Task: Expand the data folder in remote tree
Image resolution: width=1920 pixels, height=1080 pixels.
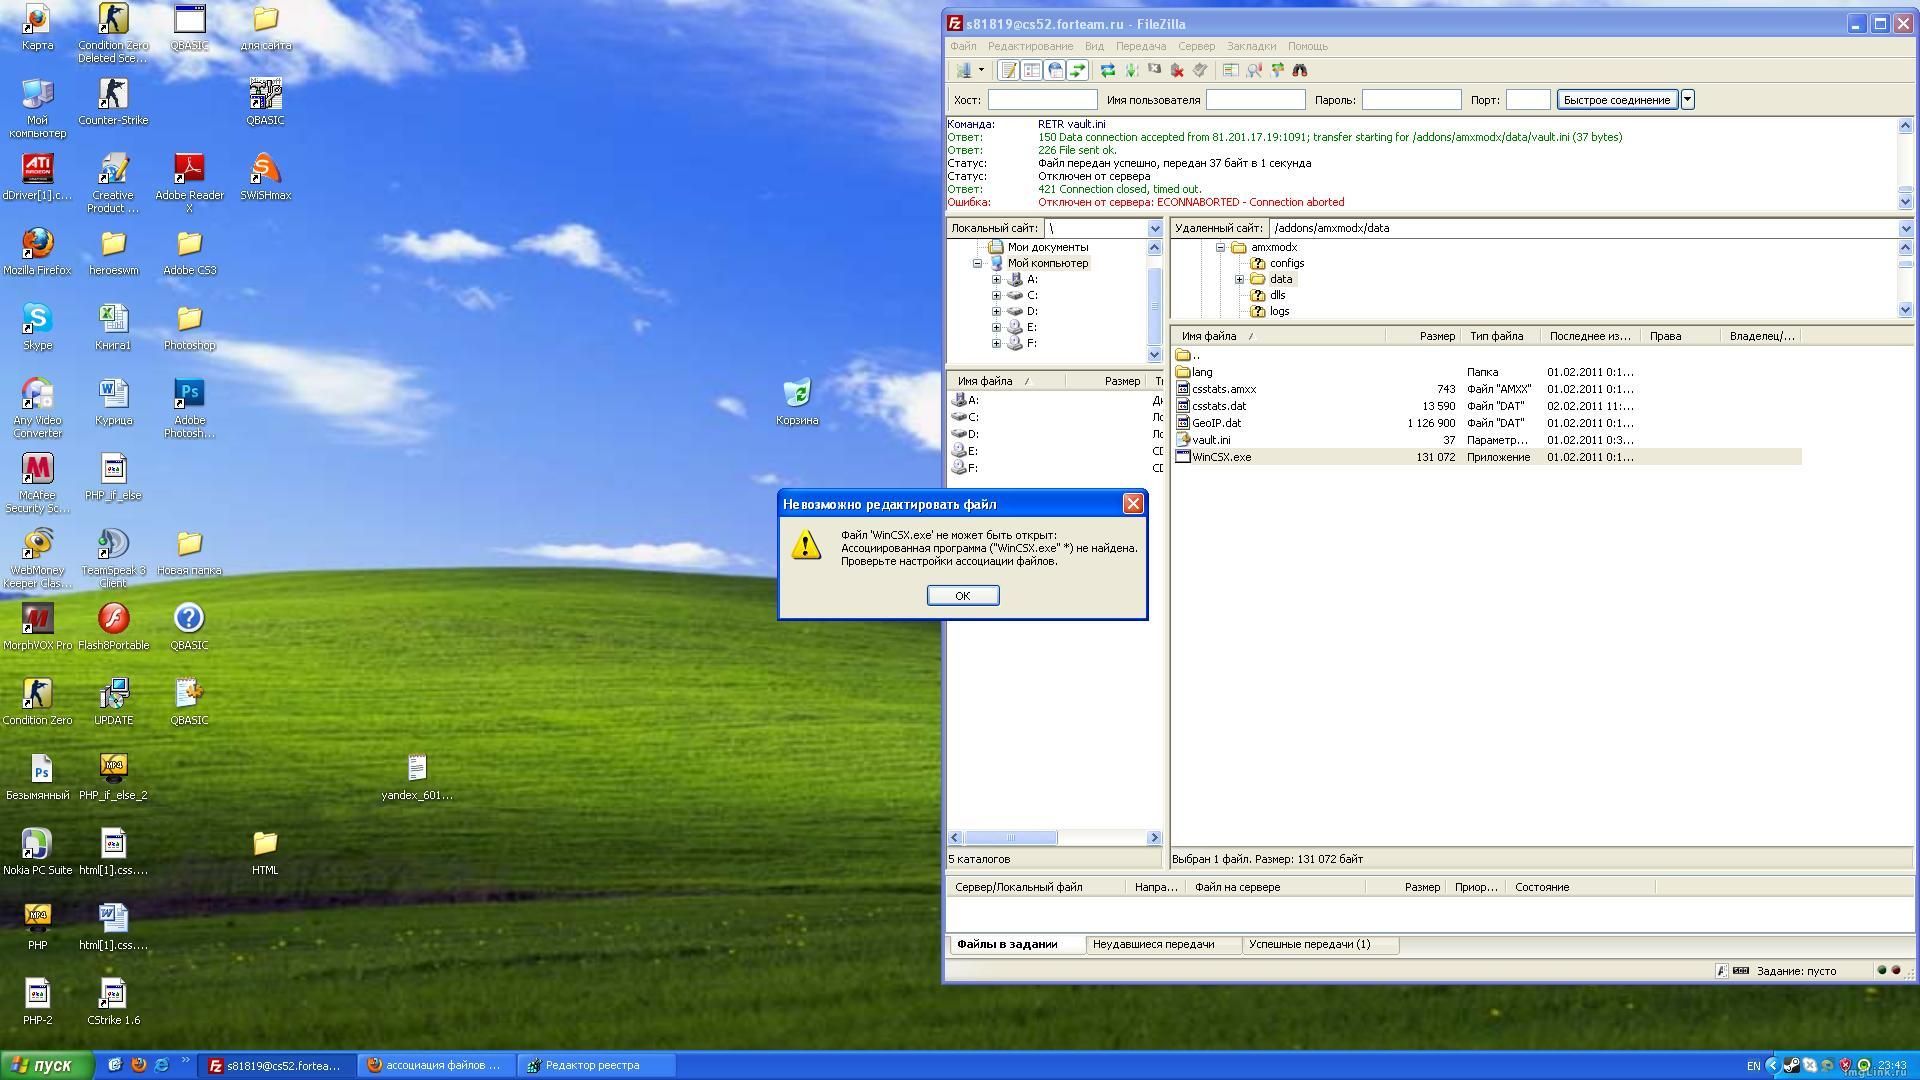Action: click(x=1239, y=279)
